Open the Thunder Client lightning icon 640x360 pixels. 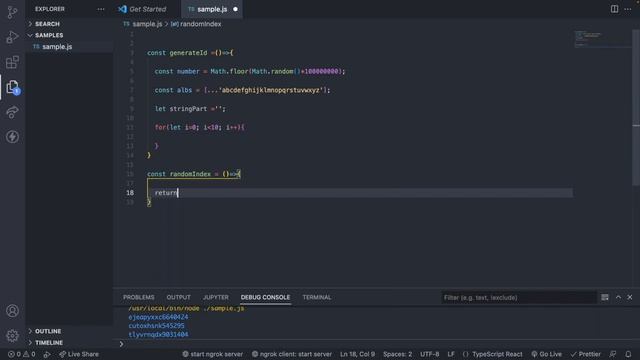tap(12, 137)
